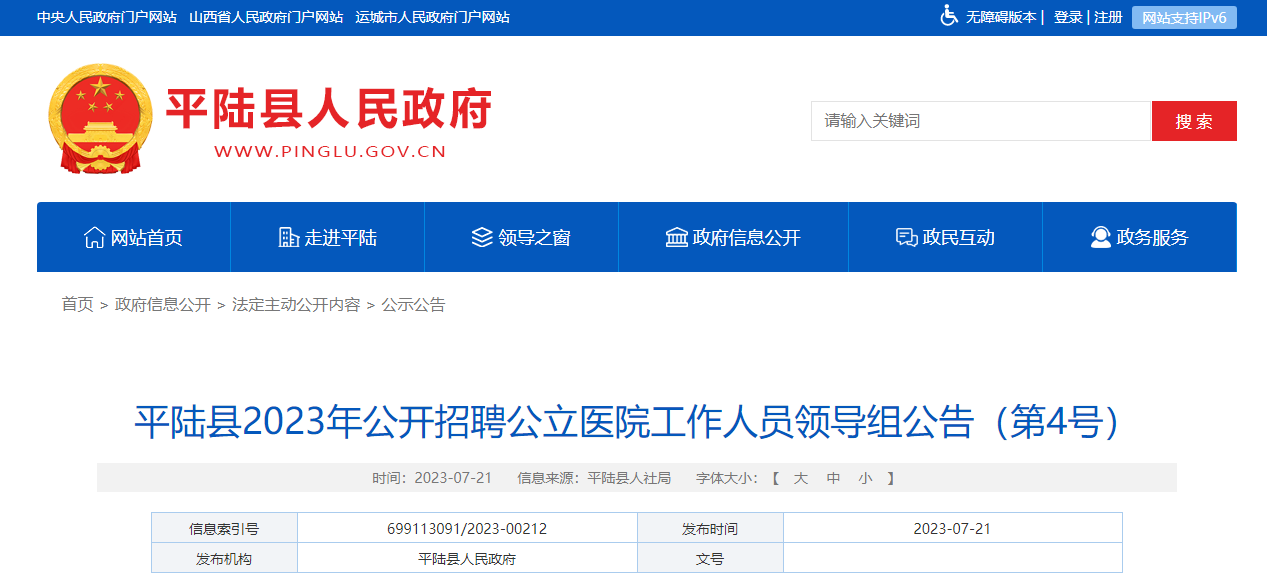1267x584 pixels.
Task: Click the institution icon beside 政府信息公开
Action: click(x=676, y=238)
